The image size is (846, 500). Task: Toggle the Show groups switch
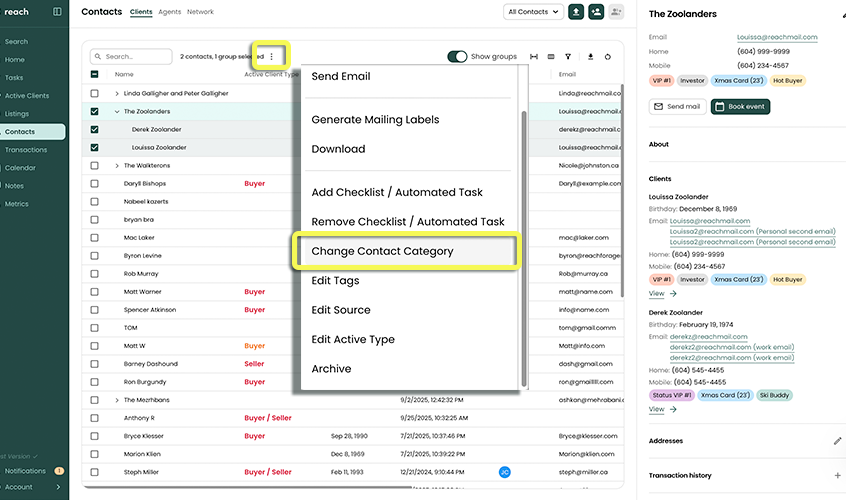(457, 57)
